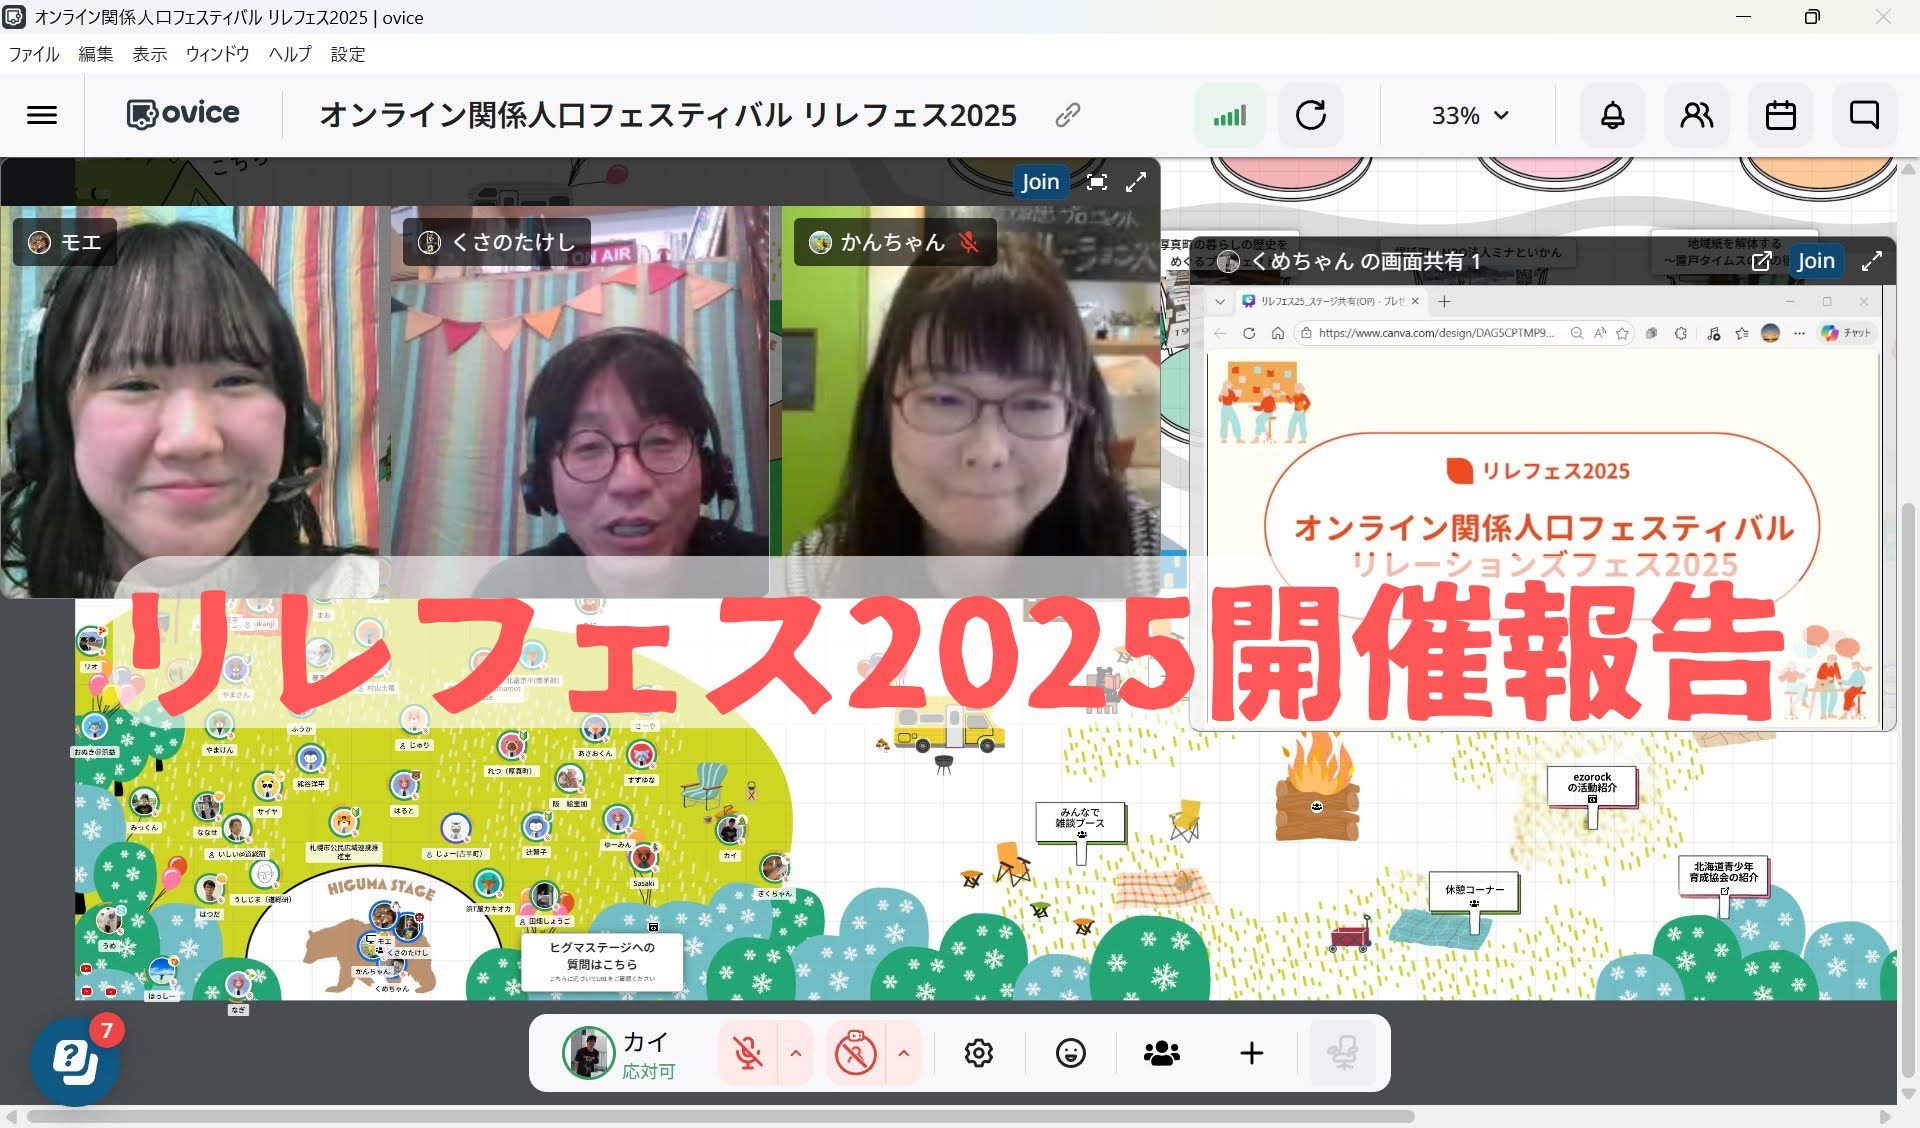Expand microphone options chevron
The image size is (1920, 1128).
click(796, 1053)
